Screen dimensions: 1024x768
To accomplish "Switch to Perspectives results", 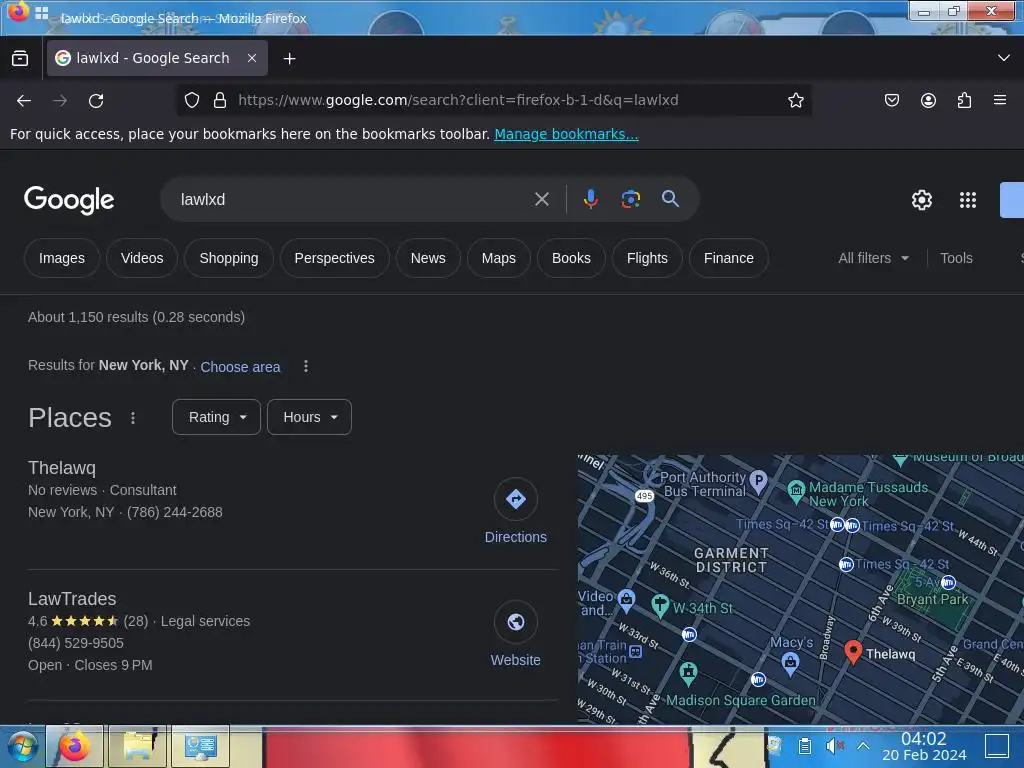I will click(x=334, y=258).
